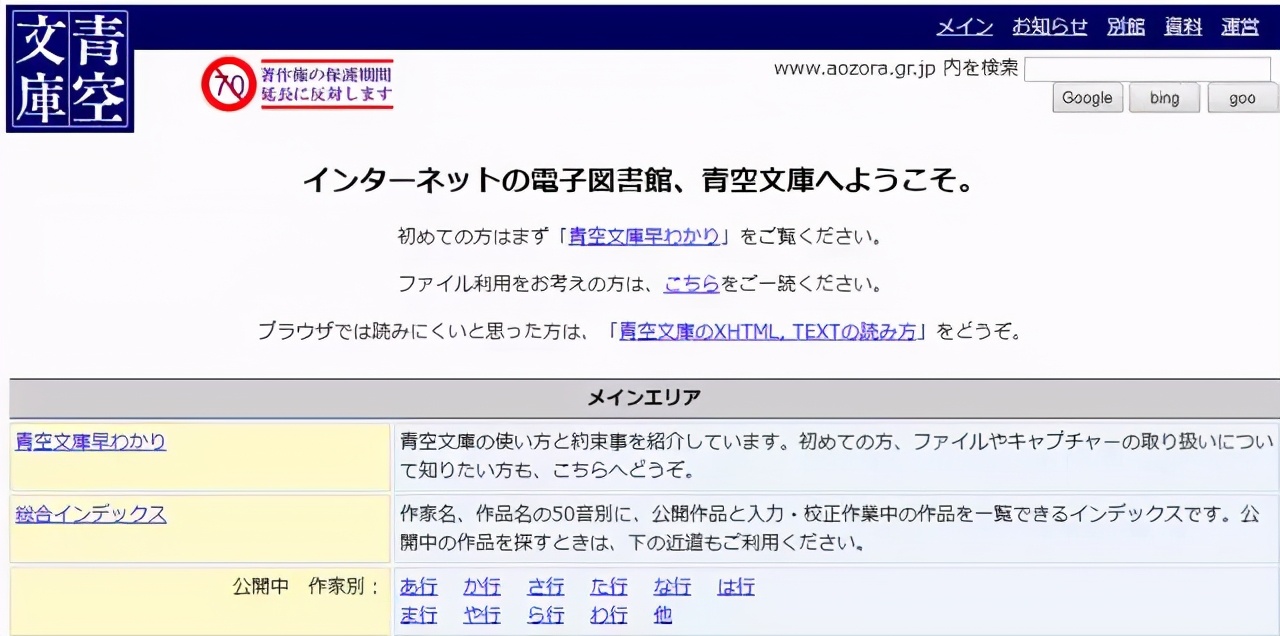Browse authors in や行

coord(482,615)
